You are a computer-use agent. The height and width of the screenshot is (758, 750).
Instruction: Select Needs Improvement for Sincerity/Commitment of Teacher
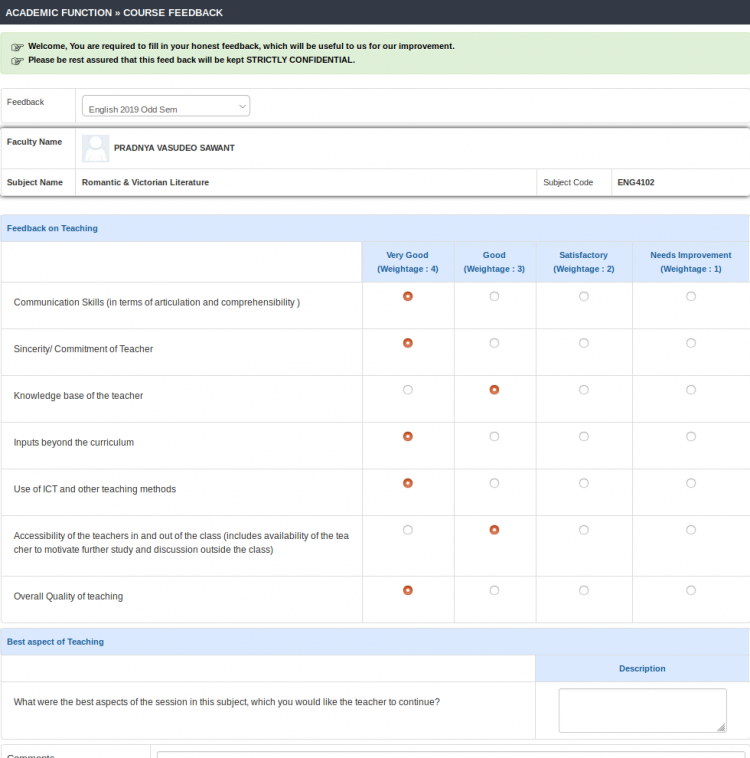691,343
